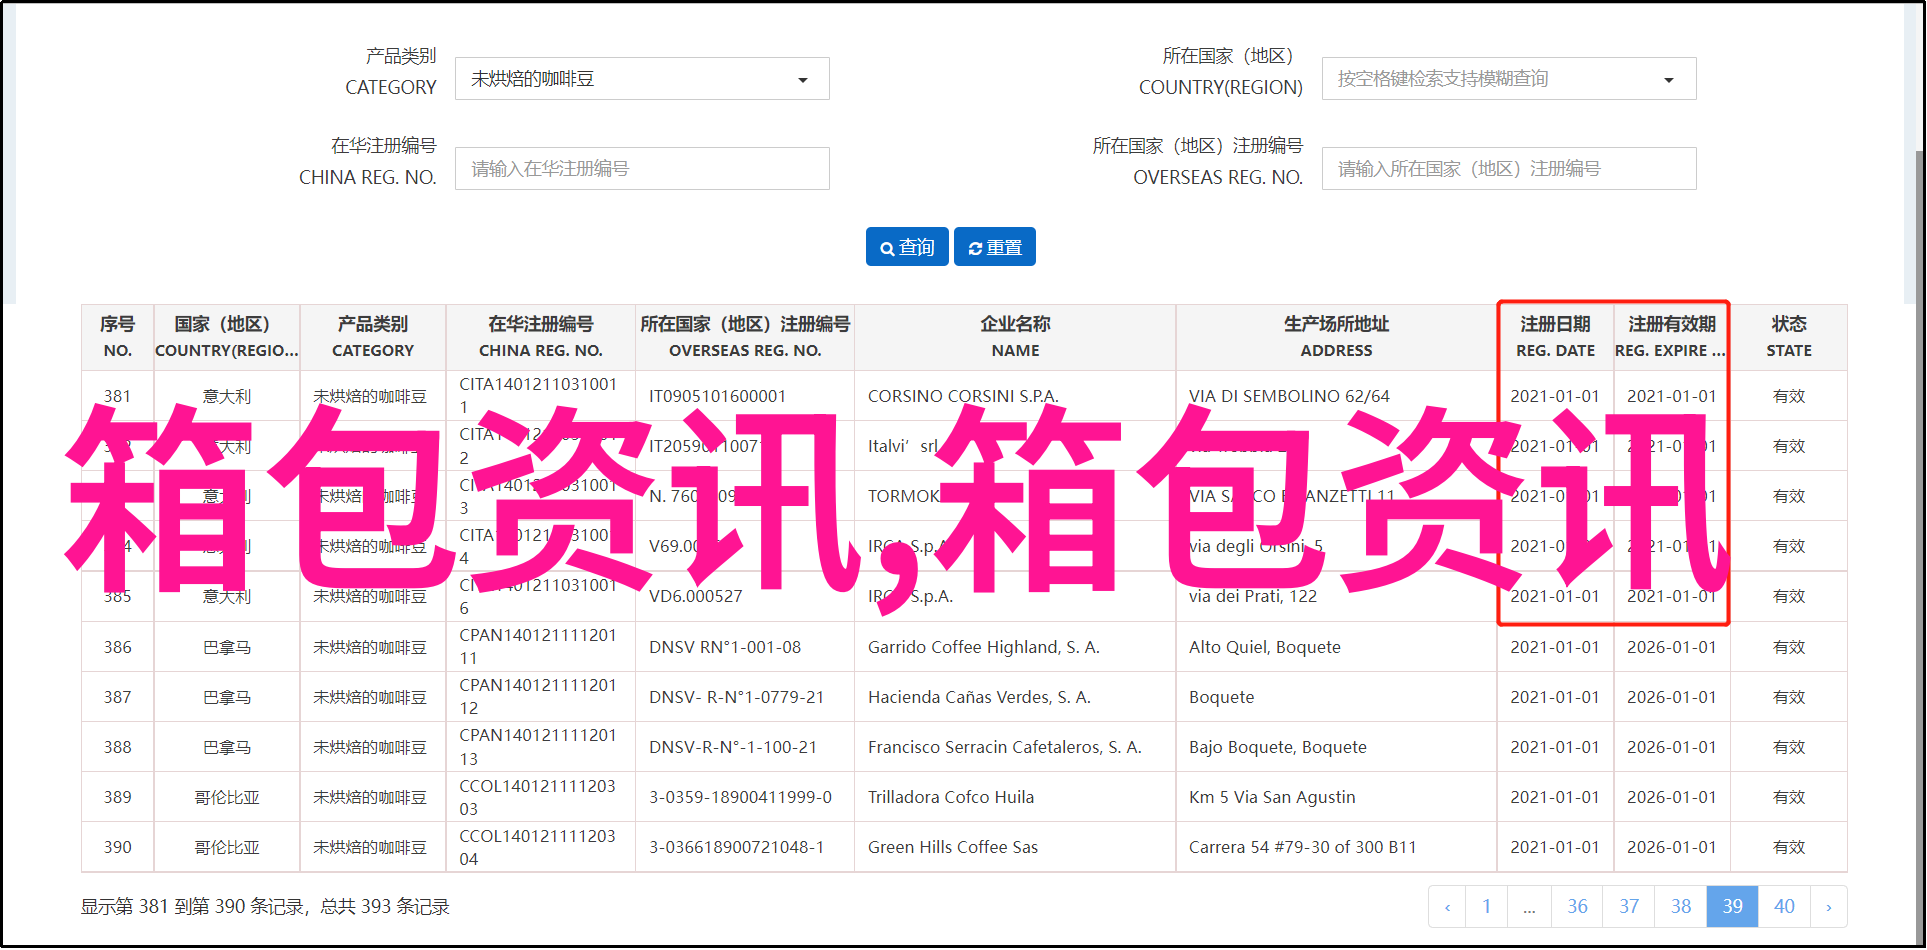This screenshot has height=950, width=1927.
Task: Click the ellipsis pagination item
Action: pos(1529,907)
